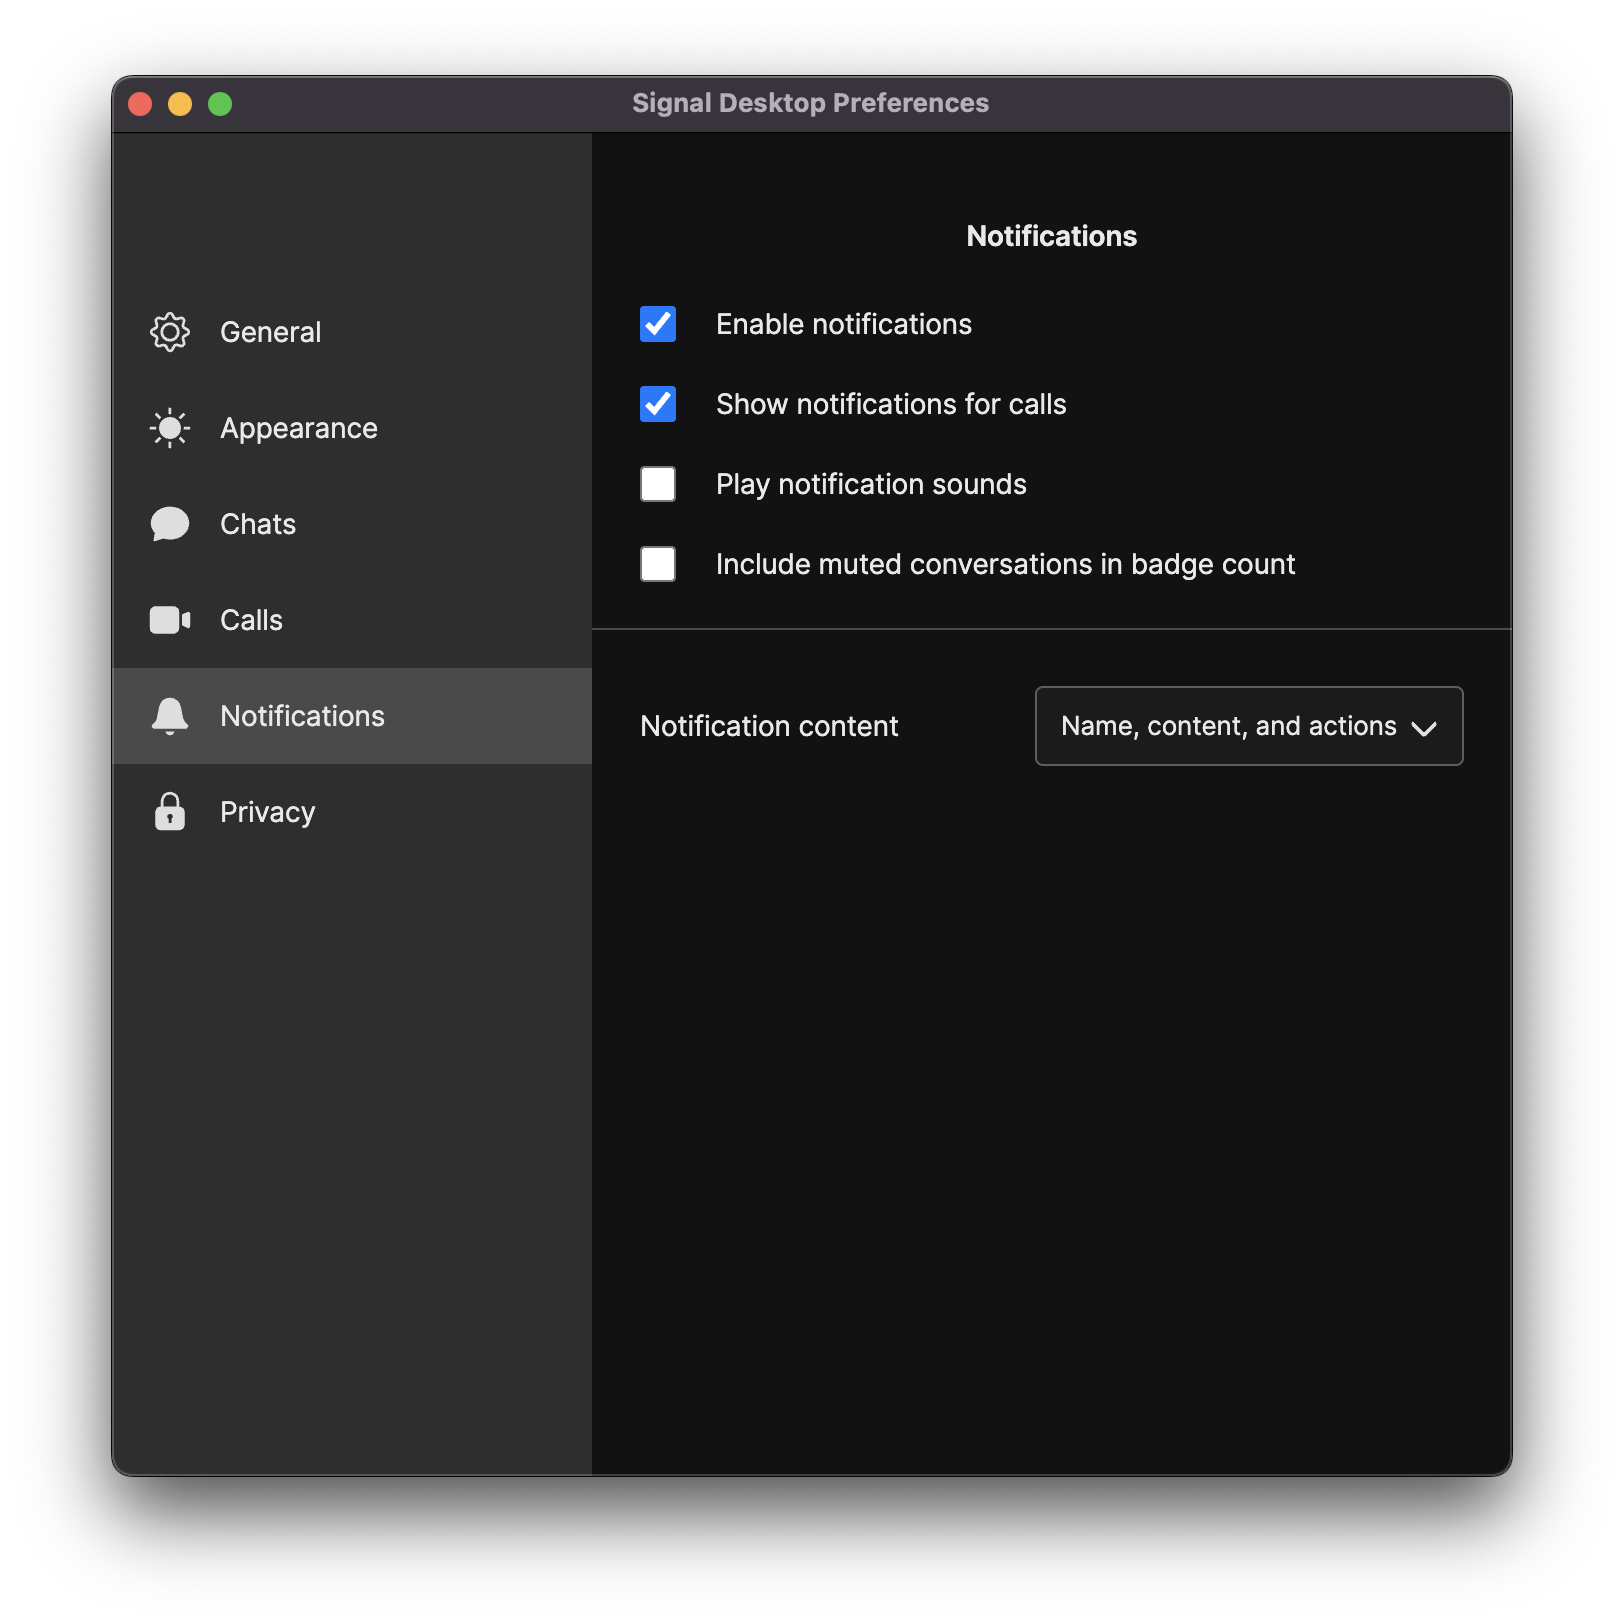
Task: Select the Notifications bell icon
Action: click(x=170, y=715)
